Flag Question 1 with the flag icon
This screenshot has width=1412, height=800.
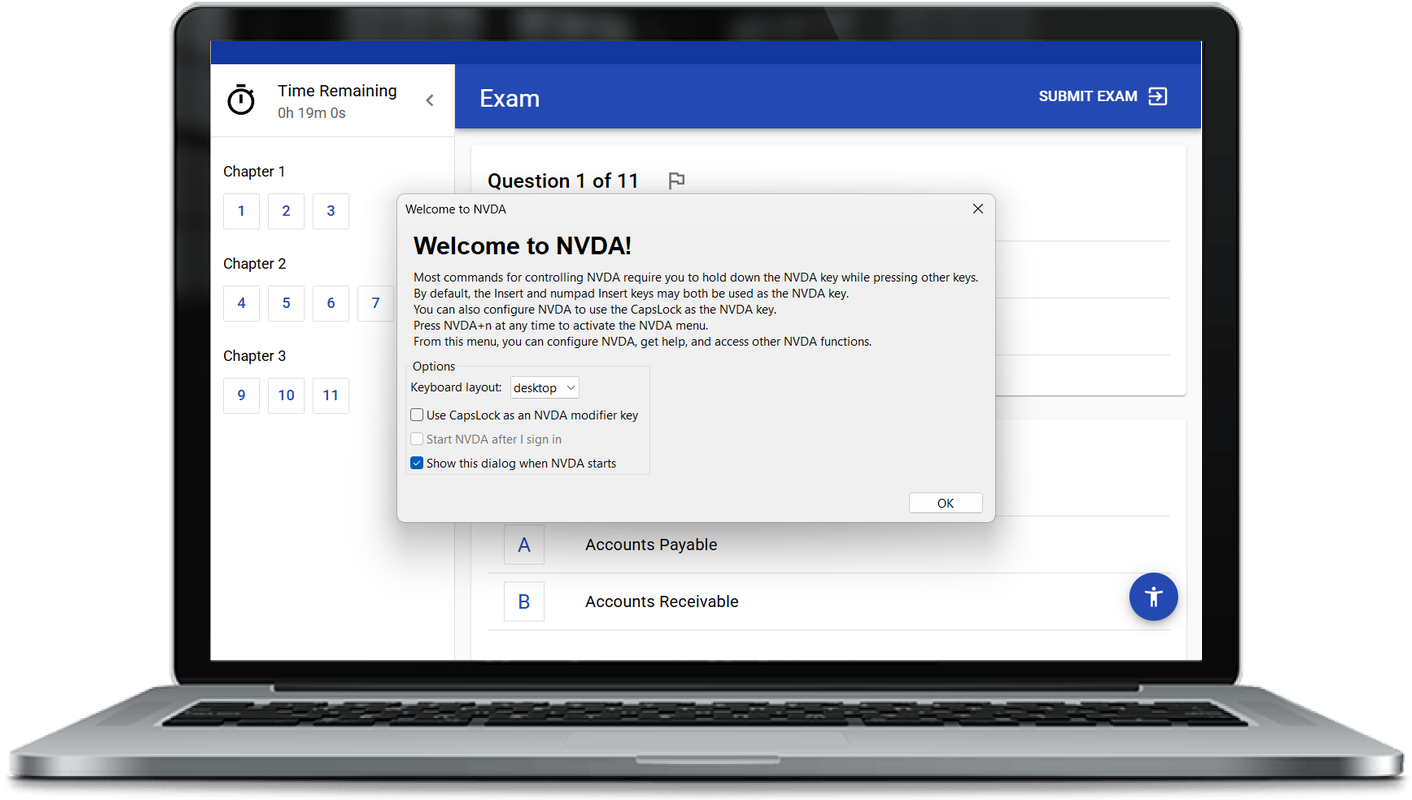(677, 181)
